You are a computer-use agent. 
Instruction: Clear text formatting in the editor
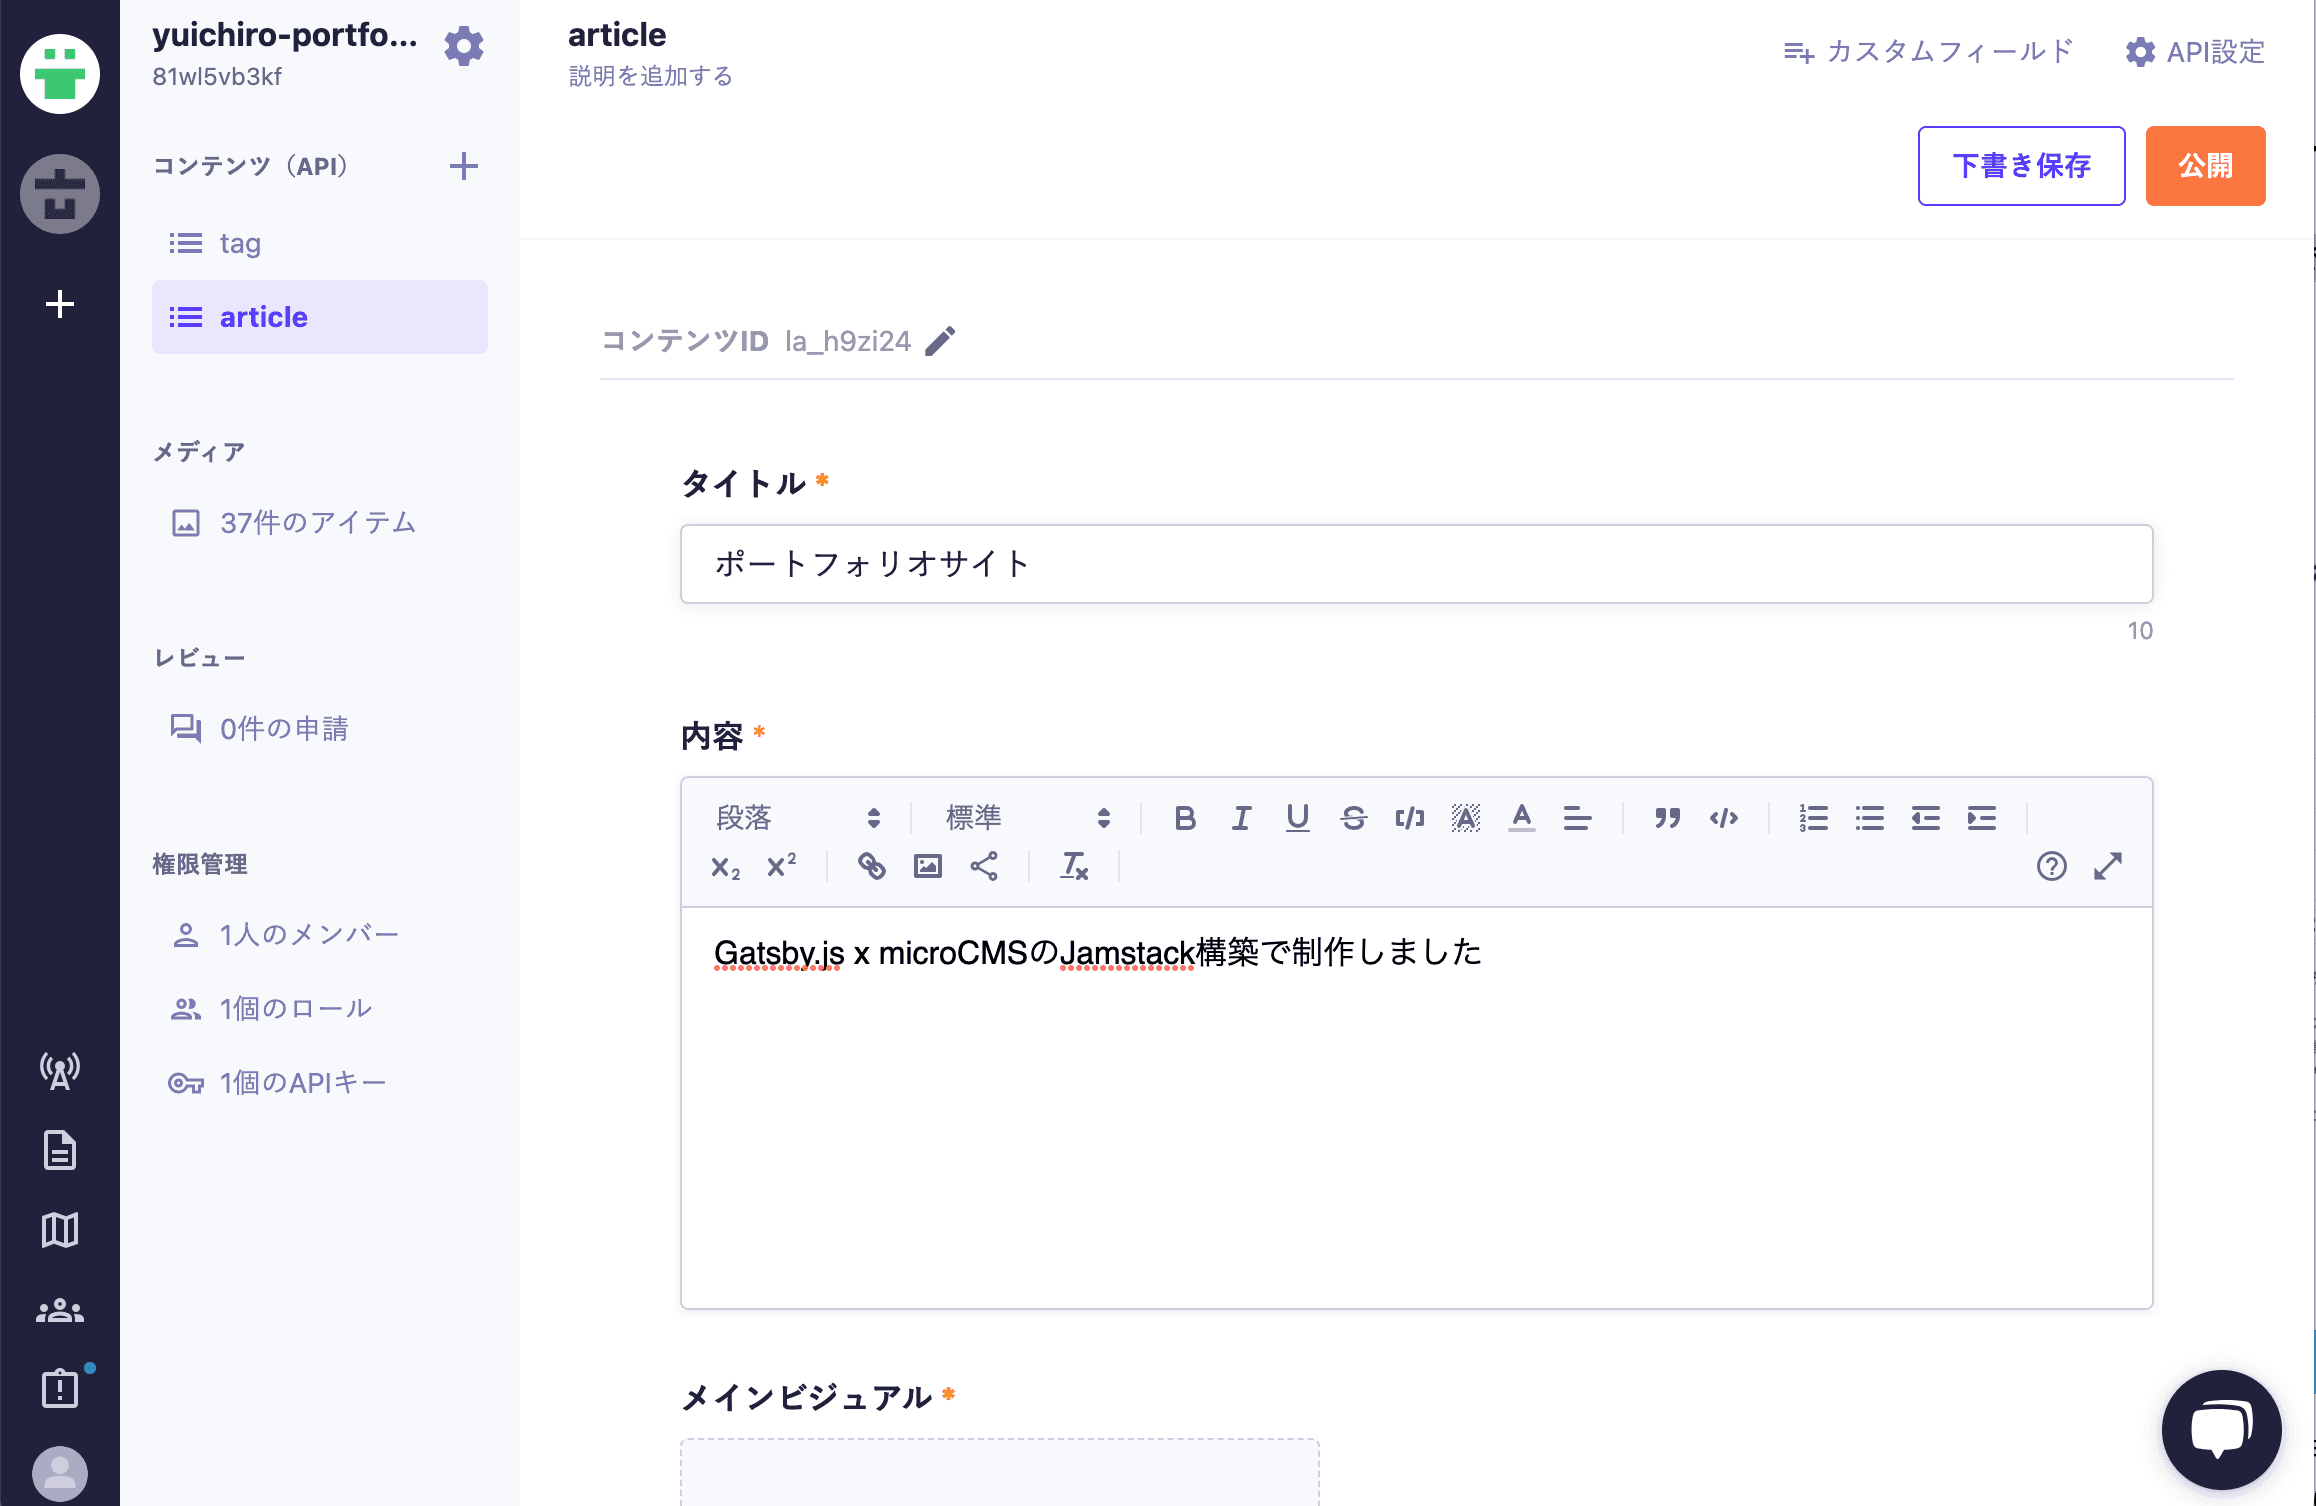pos(1074,866)
